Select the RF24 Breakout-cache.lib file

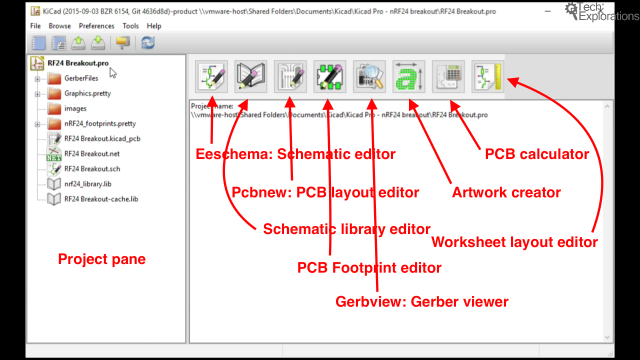101,199
